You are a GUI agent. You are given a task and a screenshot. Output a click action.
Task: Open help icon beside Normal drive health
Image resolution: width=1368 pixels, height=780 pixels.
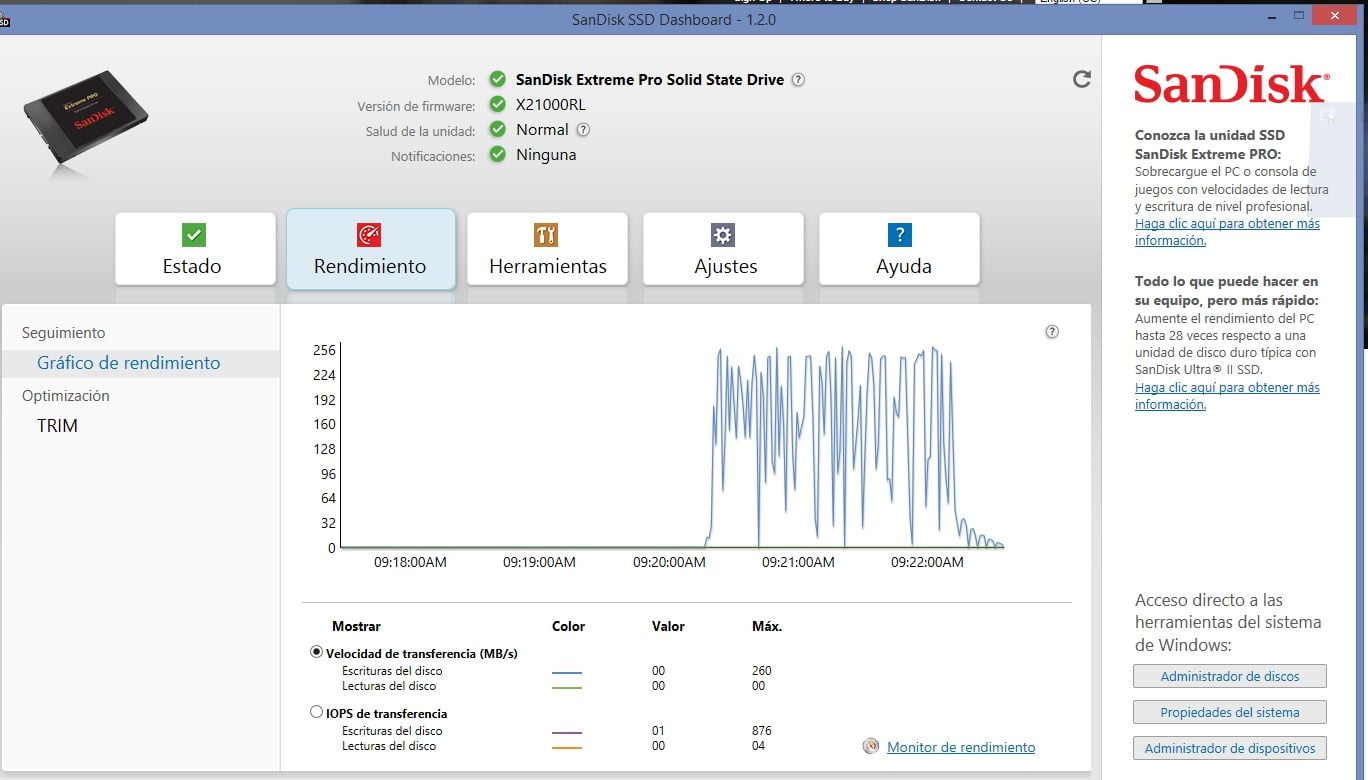[583, 130]
